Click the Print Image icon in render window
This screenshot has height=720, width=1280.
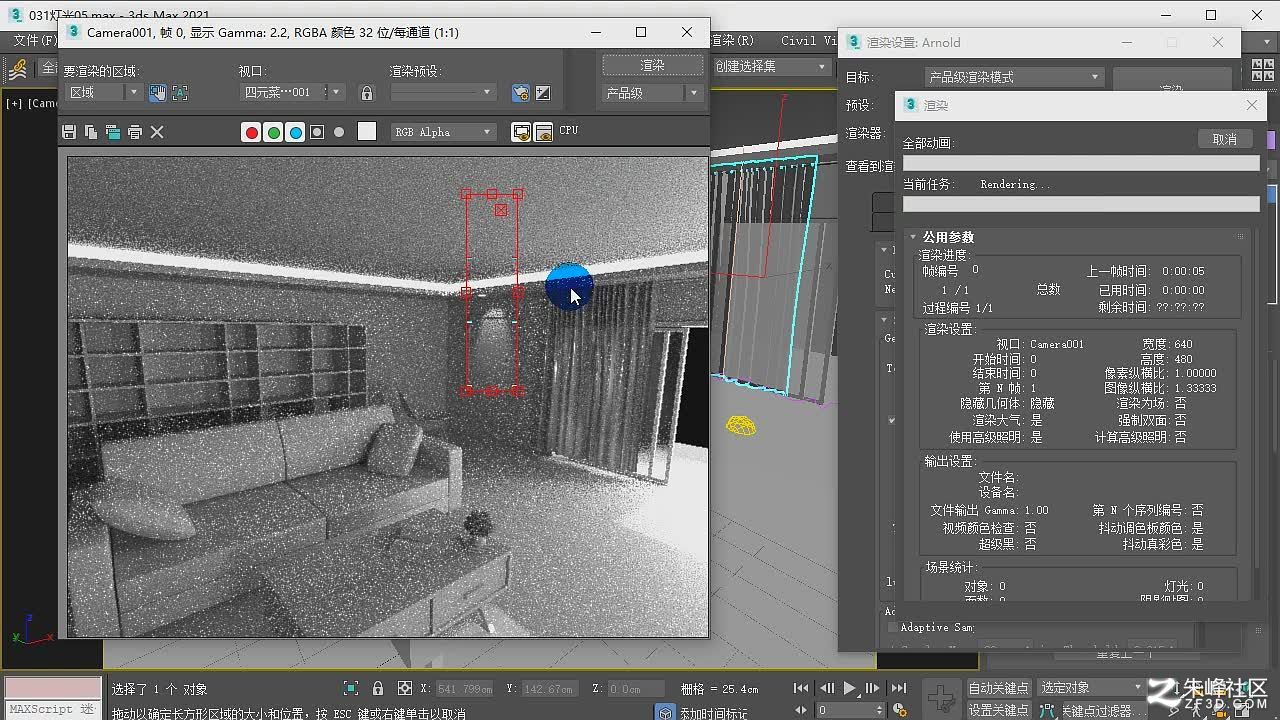pos(135,132)
